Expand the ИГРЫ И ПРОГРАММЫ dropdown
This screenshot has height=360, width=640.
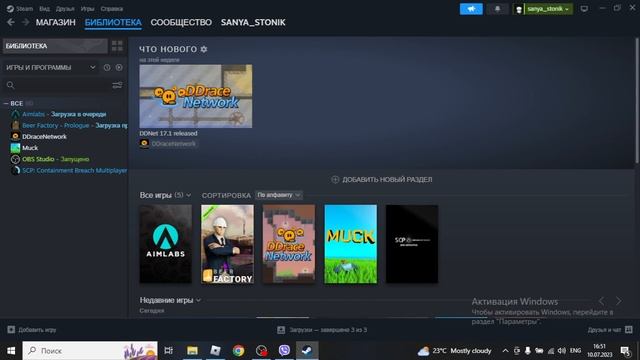coord(51,67)
